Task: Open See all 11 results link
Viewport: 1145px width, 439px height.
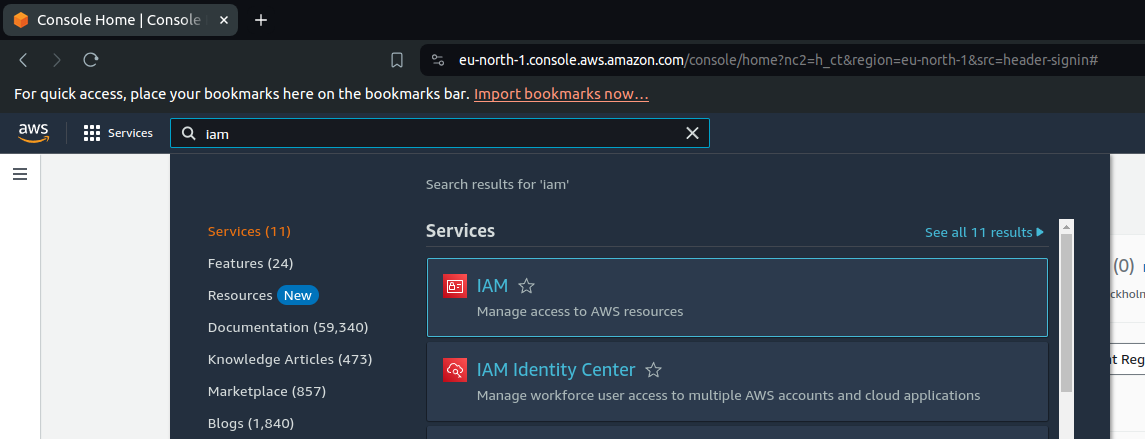Action: click(x=984, y=232)
